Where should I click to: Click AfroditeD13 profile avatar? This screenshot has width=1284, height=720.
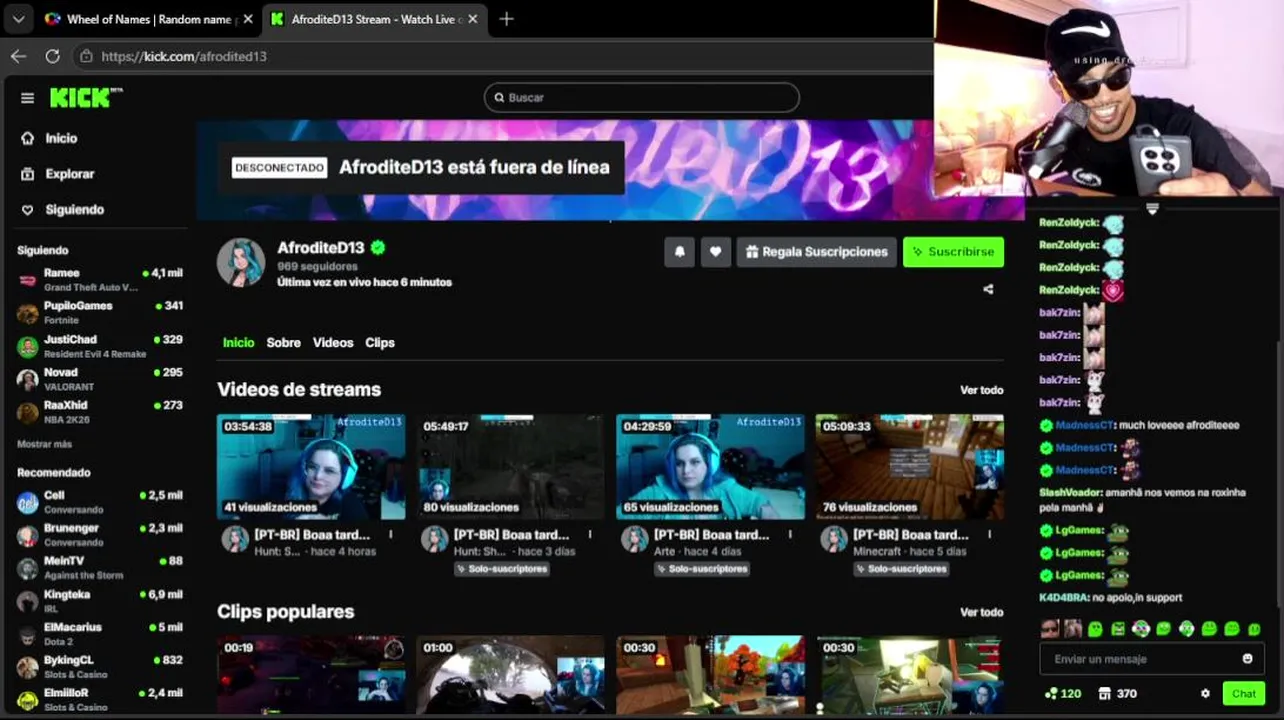(x=241, y=262)
